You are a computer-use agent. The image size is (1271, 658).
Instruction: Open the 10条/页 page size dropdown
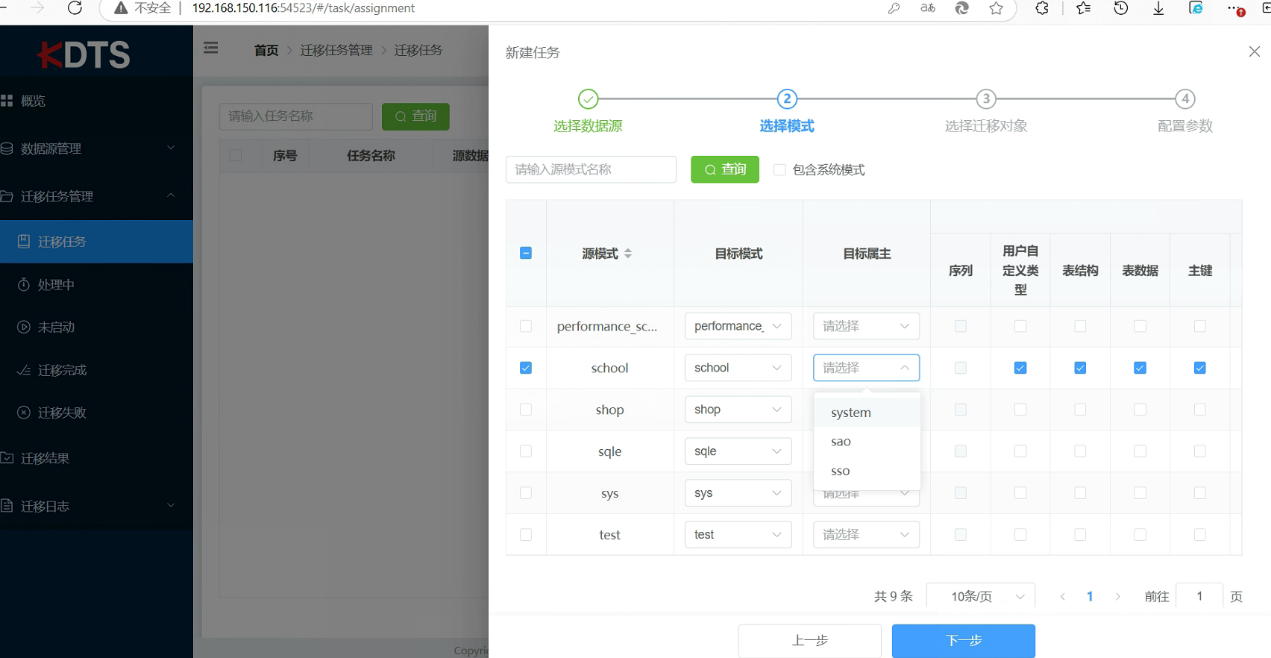(x=980, y=597)
